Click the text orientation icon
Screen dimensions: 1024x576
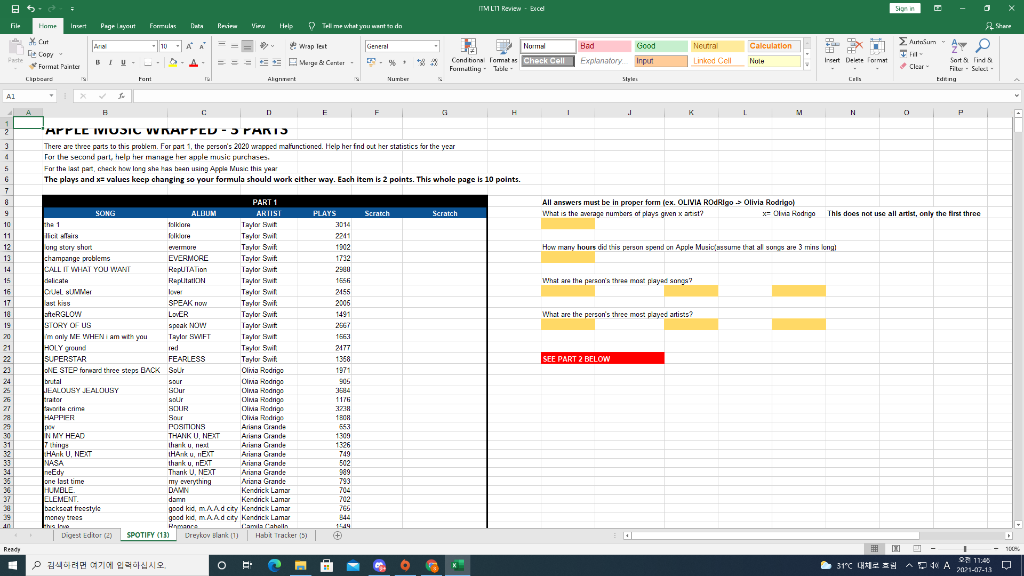[264, 46]
